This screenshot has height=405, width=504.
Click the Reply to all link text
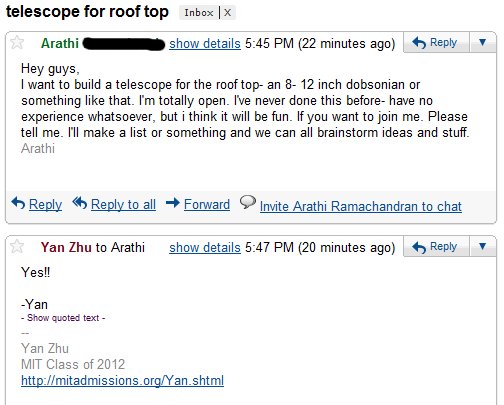pyautogui.click(x=123, y=204)
